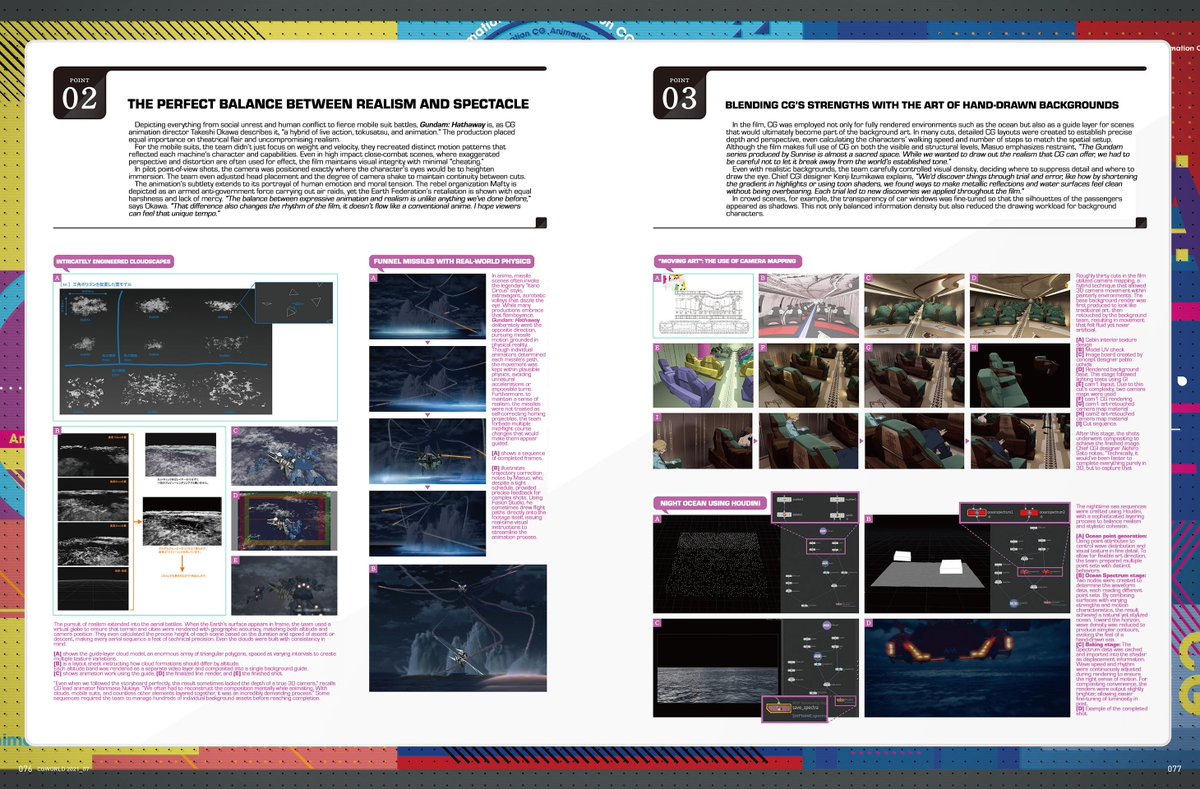Image resolution: width=1200 pixels, height=789 pixels.
Task: Open camera mapping image C, the image board
Action: [914, 306]
